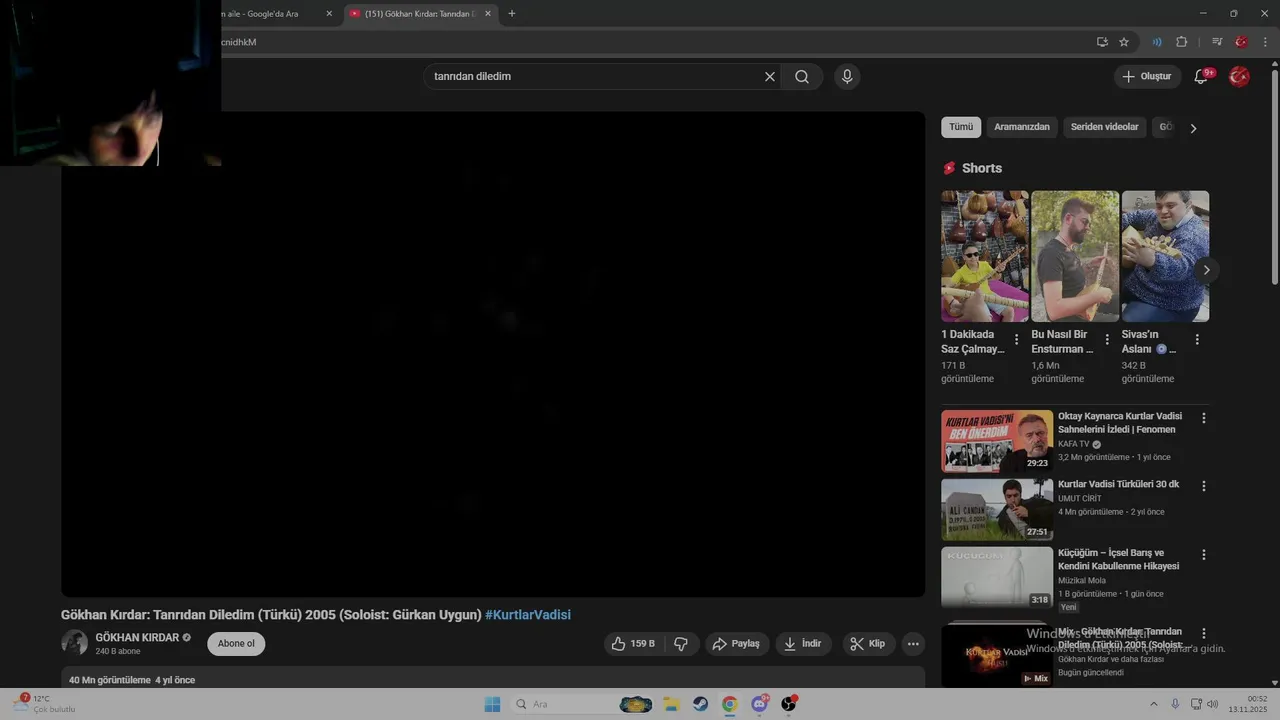Viewport: 1280px width, 720px height.
Task: Open more actions three-dot menu under video
Action: tap(913, 644)
